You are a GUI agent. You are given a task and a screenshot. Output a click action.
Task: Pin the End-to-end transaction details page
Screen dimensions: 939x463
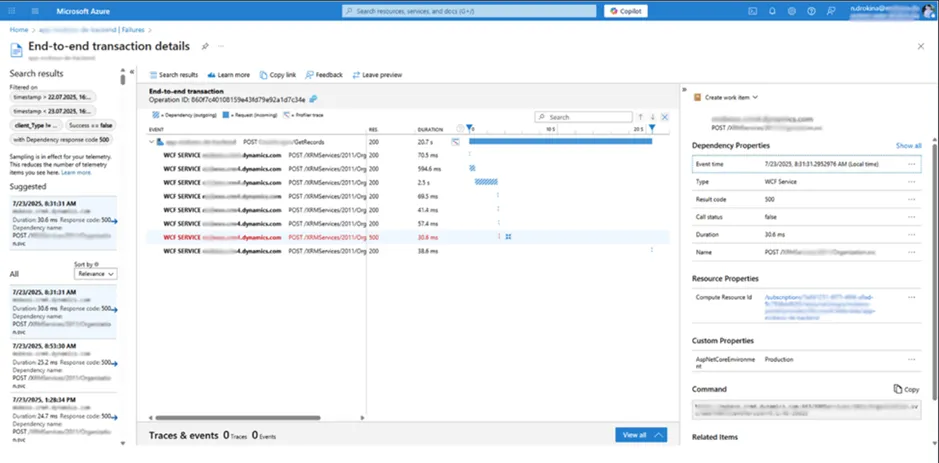tap(205, 47)
